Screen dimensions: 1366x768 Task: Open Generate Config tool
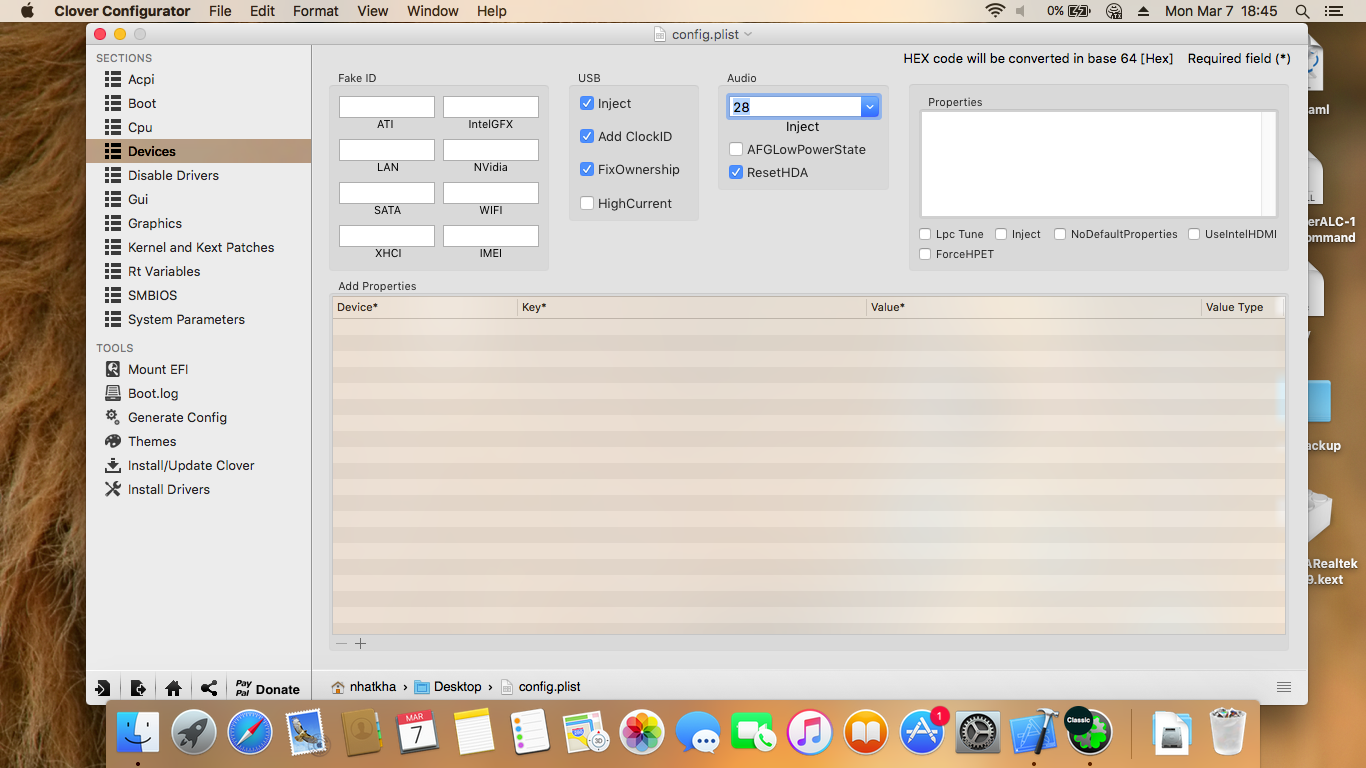point(165,417)
